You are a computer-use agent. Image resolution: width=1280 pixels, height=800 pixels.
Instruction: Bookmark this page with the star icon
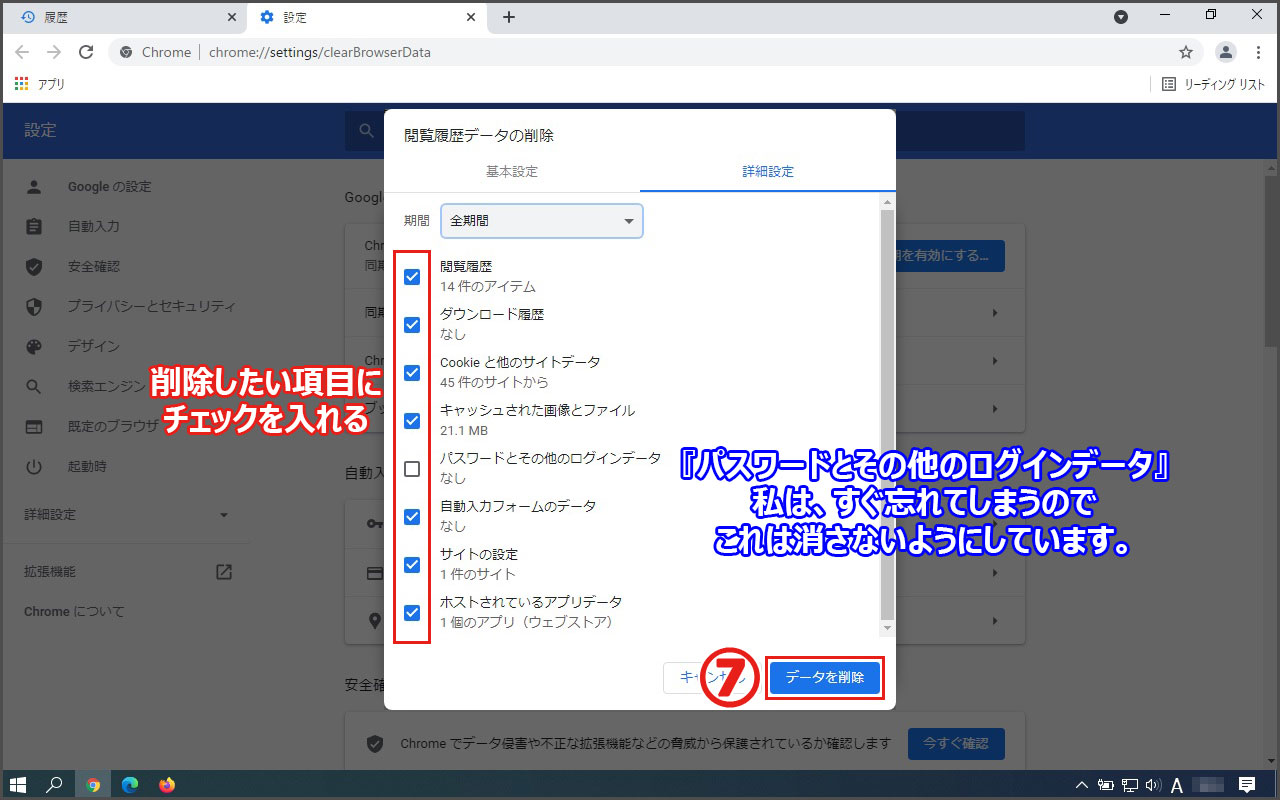tap(1186, 52)
